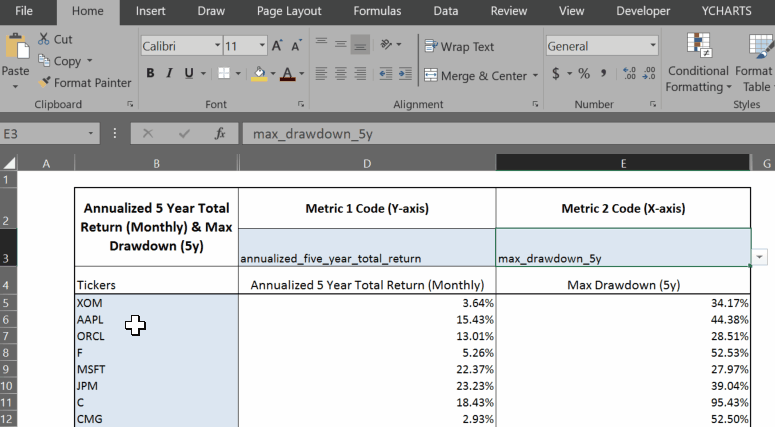Click Wrap Text button

(x=459, y=46)
